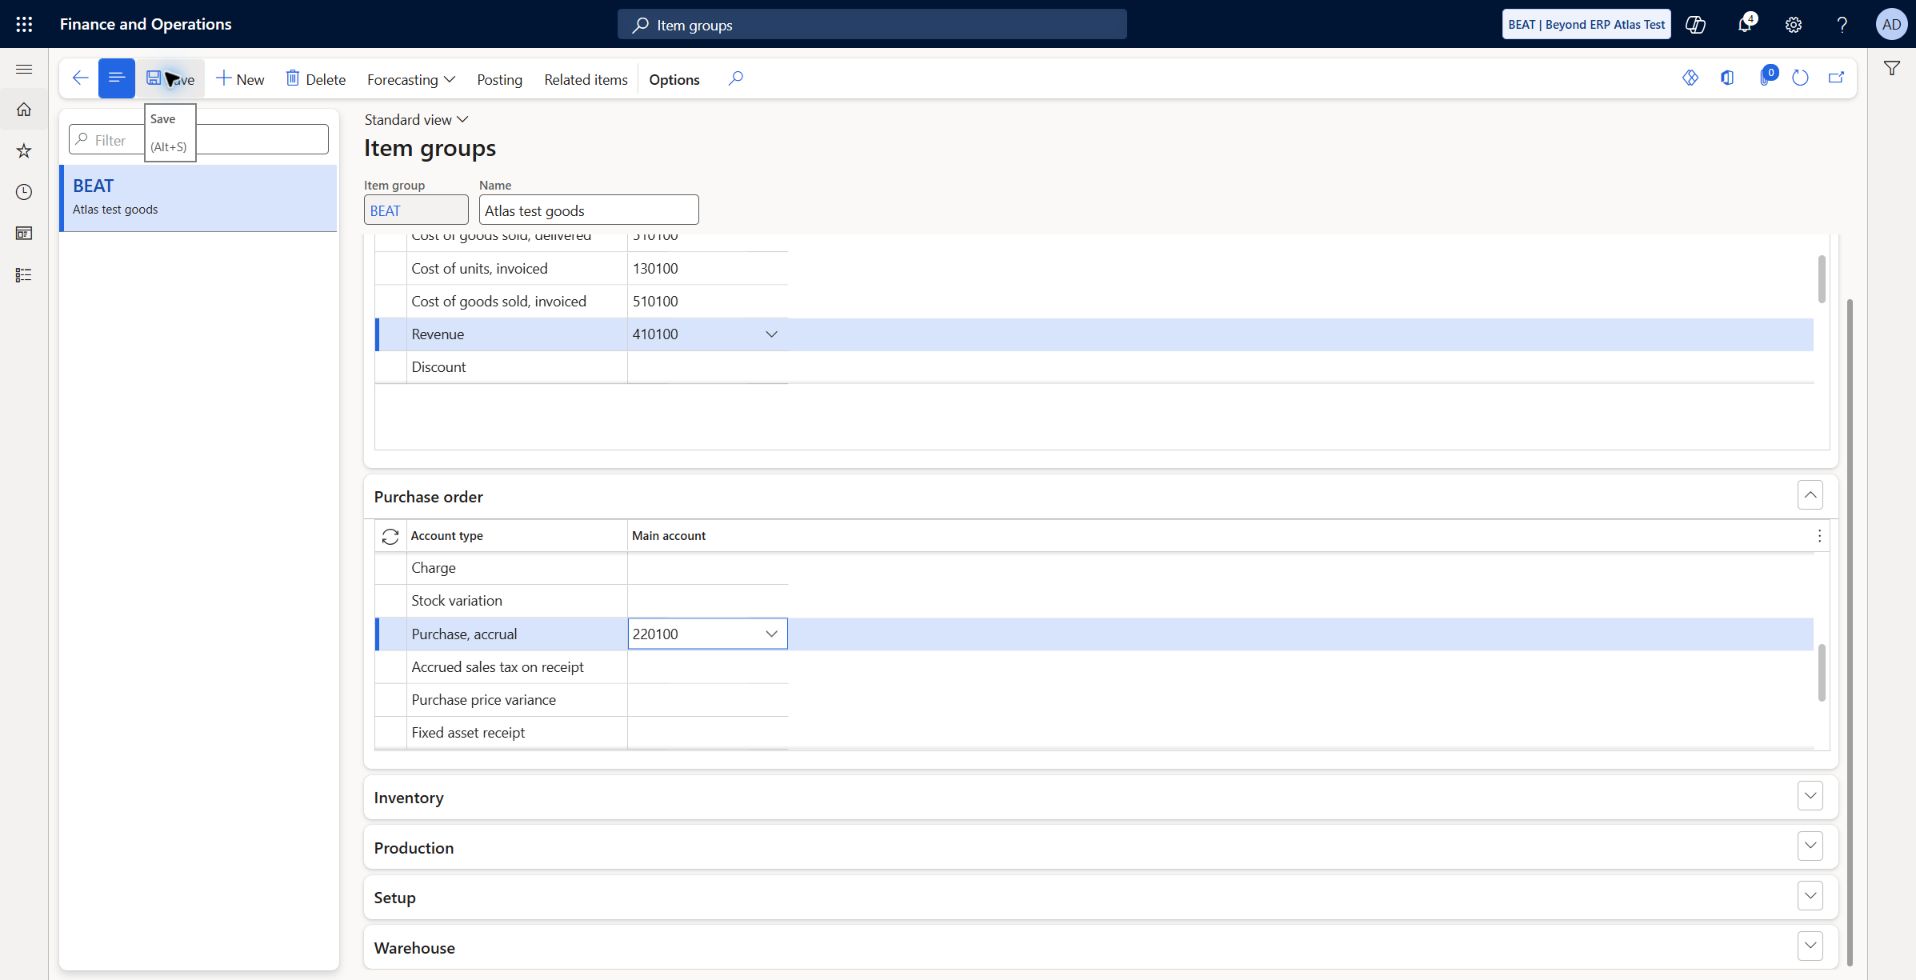Go back with the back arrow

(80, 78)
